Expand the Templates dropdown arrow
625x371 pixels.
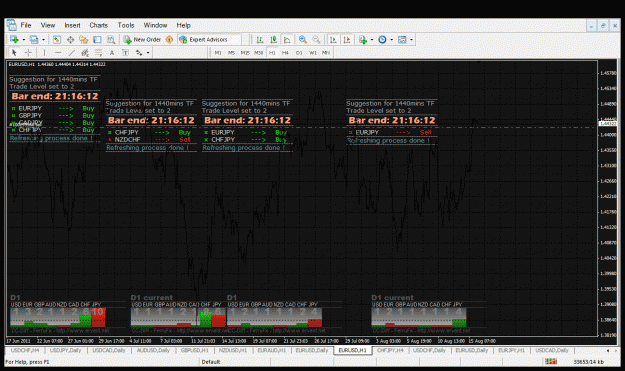[x=411, y=40]
